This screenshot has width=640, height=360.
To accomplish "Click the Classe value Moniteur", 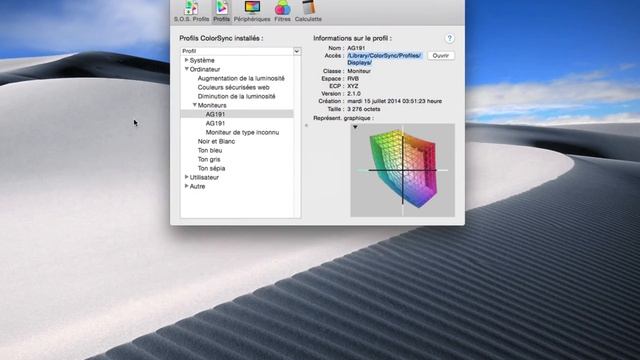I will (359, 71).
